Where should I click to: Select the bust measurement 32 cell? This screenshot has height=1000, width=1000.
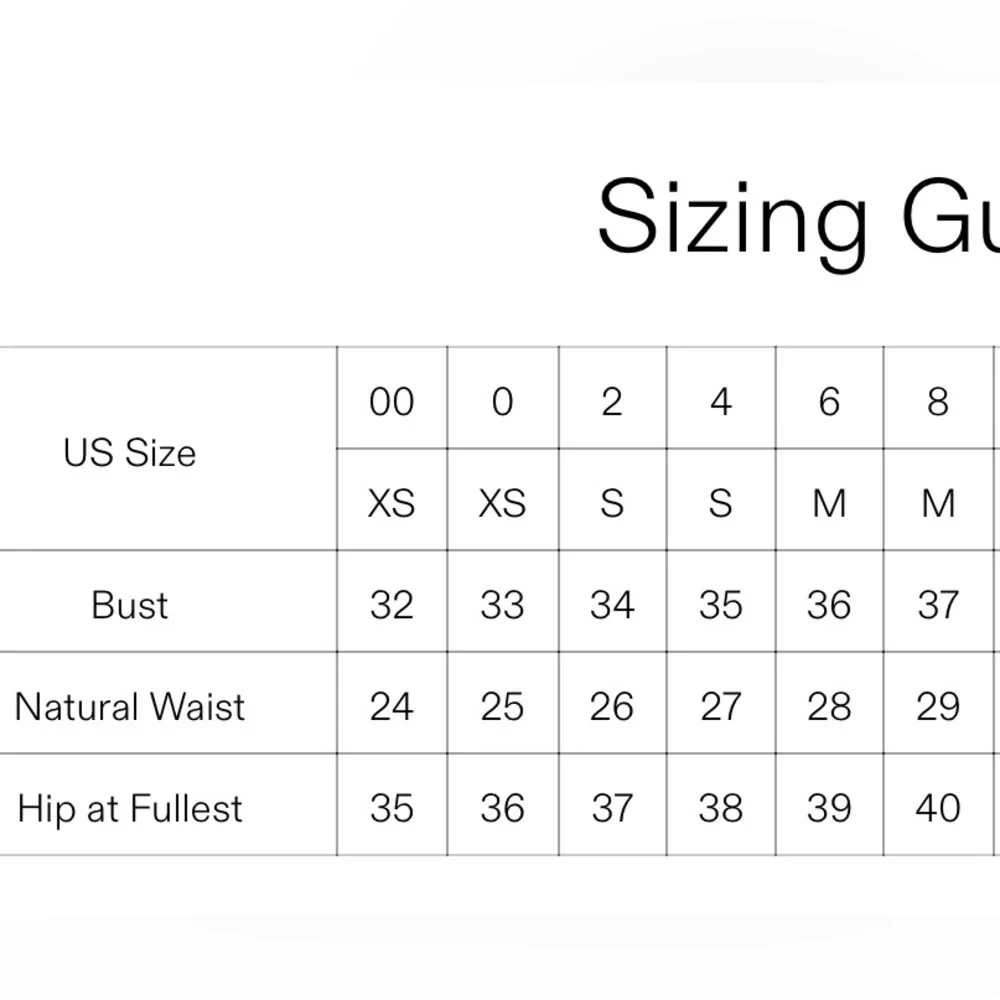tap(391, 605)
